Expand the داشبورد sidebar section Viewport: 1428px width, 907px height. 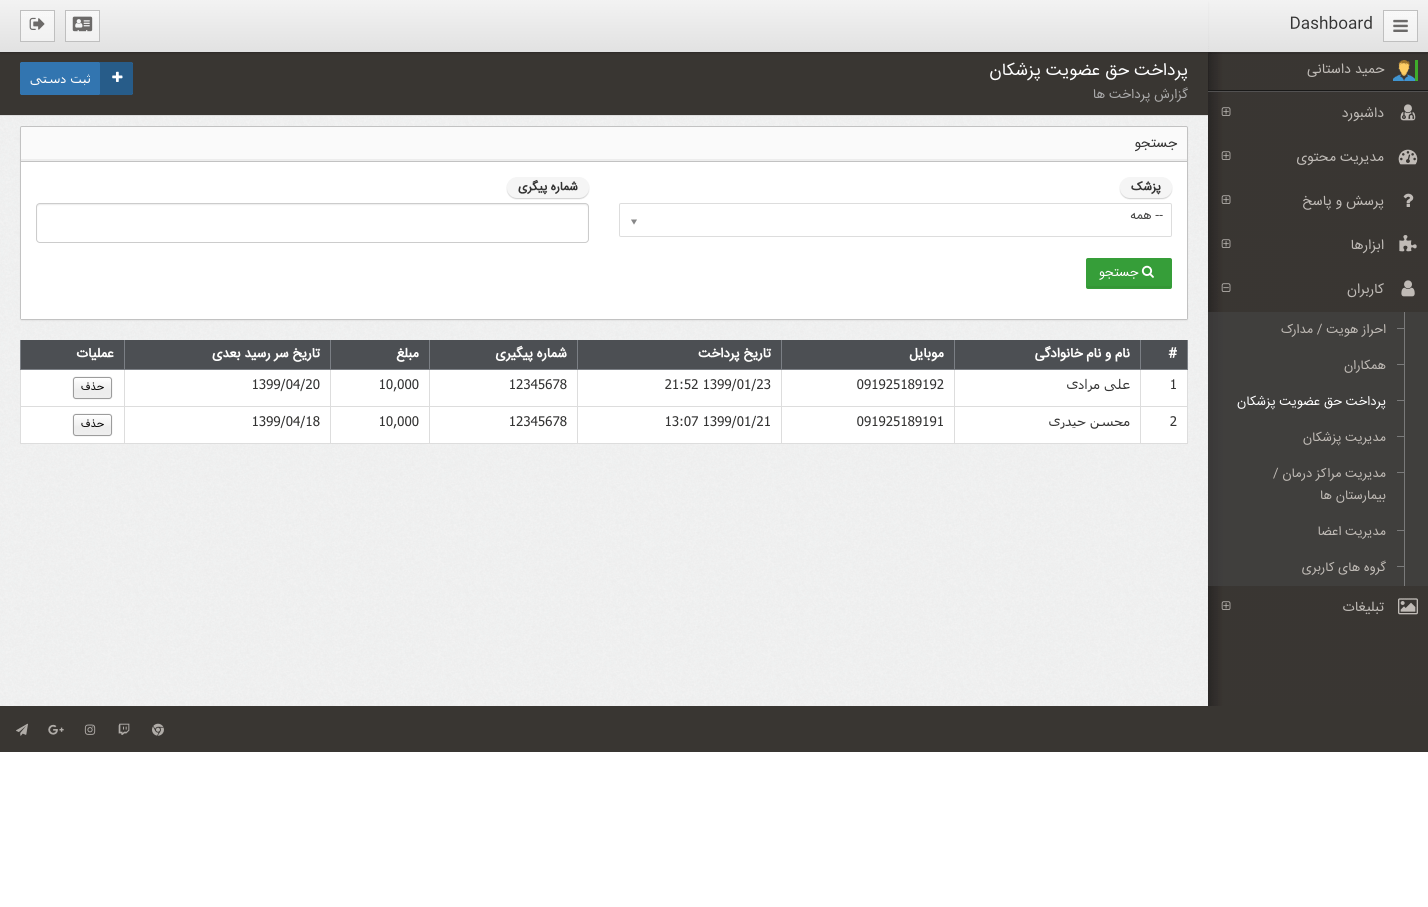tap(1362, 113)
